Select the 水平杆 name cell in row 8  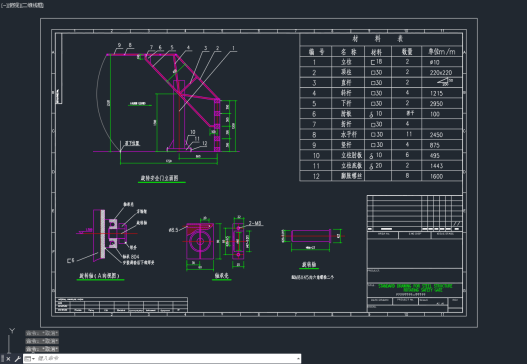point(349,134)
